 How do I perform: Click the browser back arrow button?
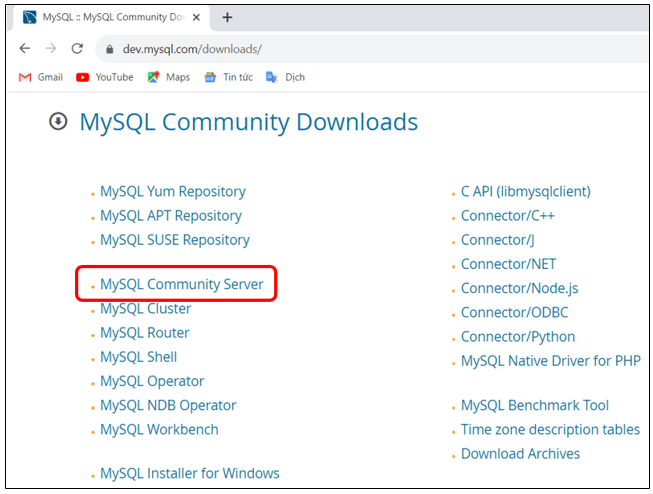(x=24, y=48)
